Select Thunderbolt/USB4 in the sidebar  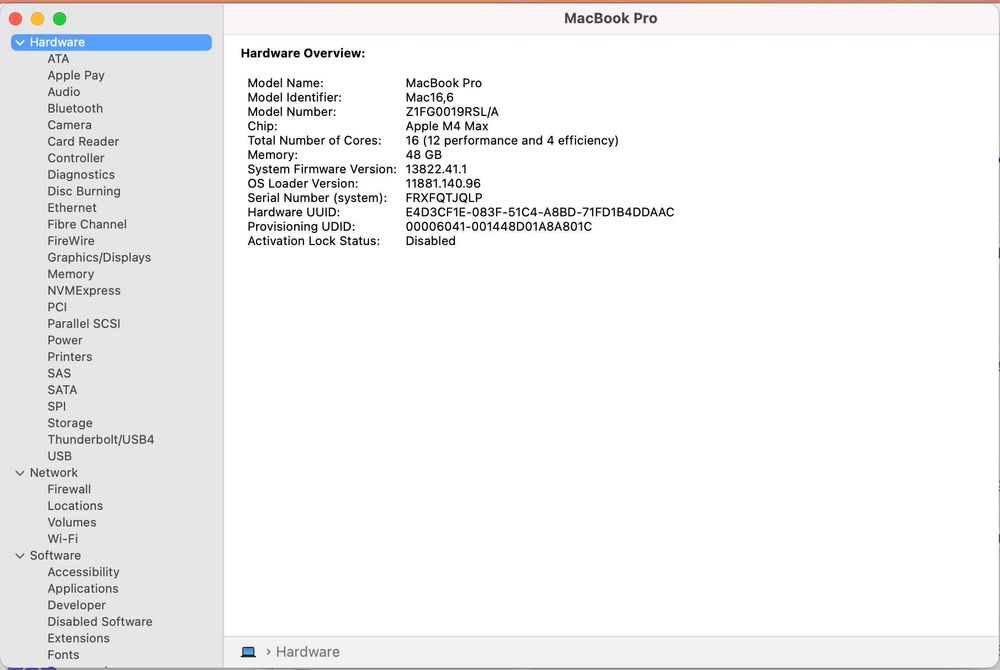101,440
